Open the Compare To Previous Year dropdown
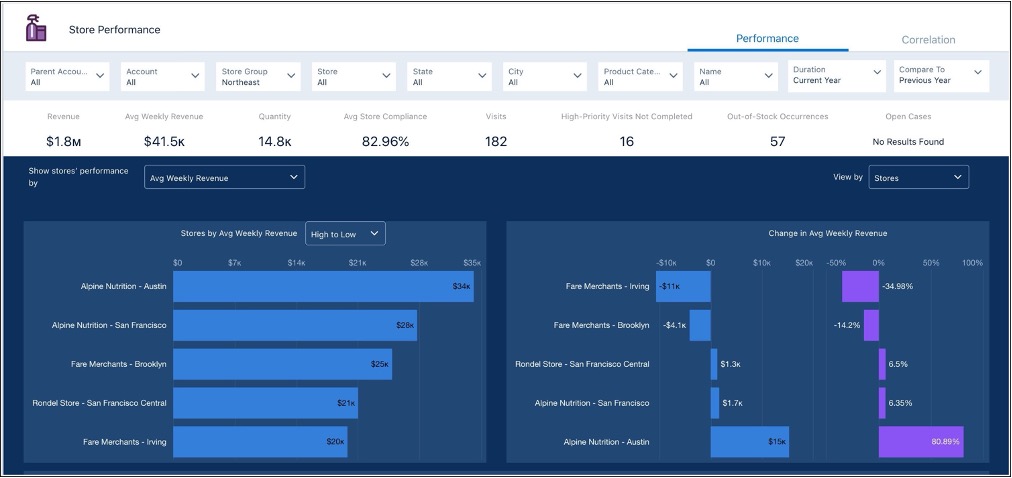The height and width of the screenshot is (478, 1012). pos(939,77)
